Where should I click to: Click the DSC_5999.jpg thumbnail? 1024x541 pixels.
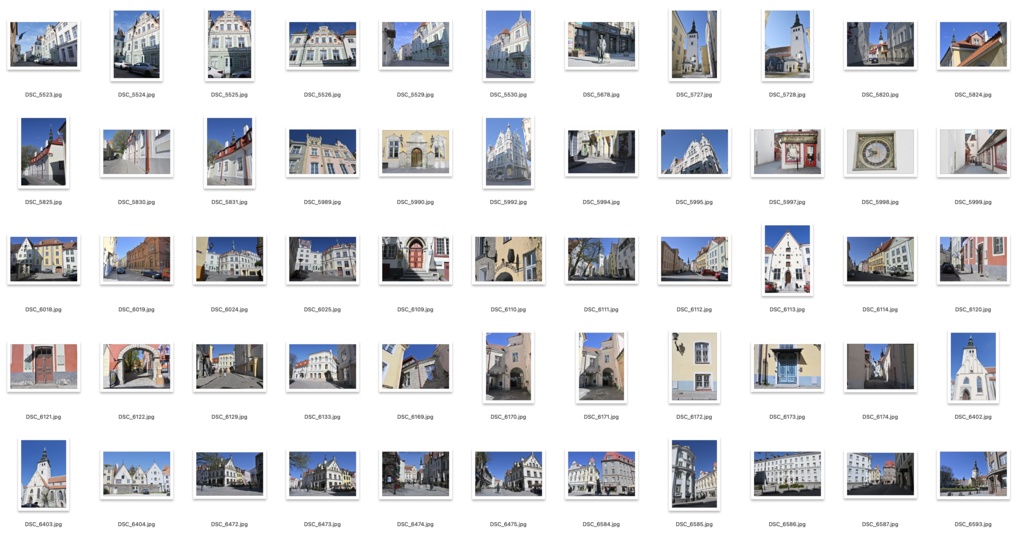tap(973, 152)
